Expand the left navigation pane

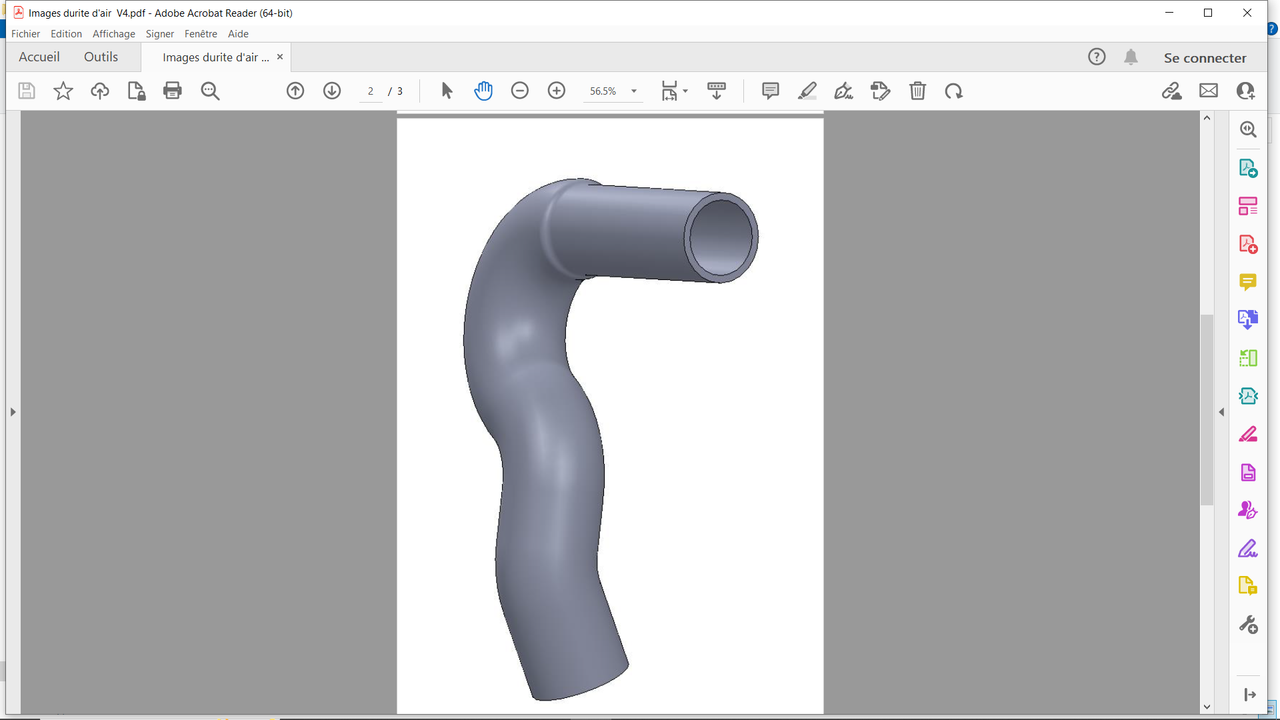click(12, 412)
